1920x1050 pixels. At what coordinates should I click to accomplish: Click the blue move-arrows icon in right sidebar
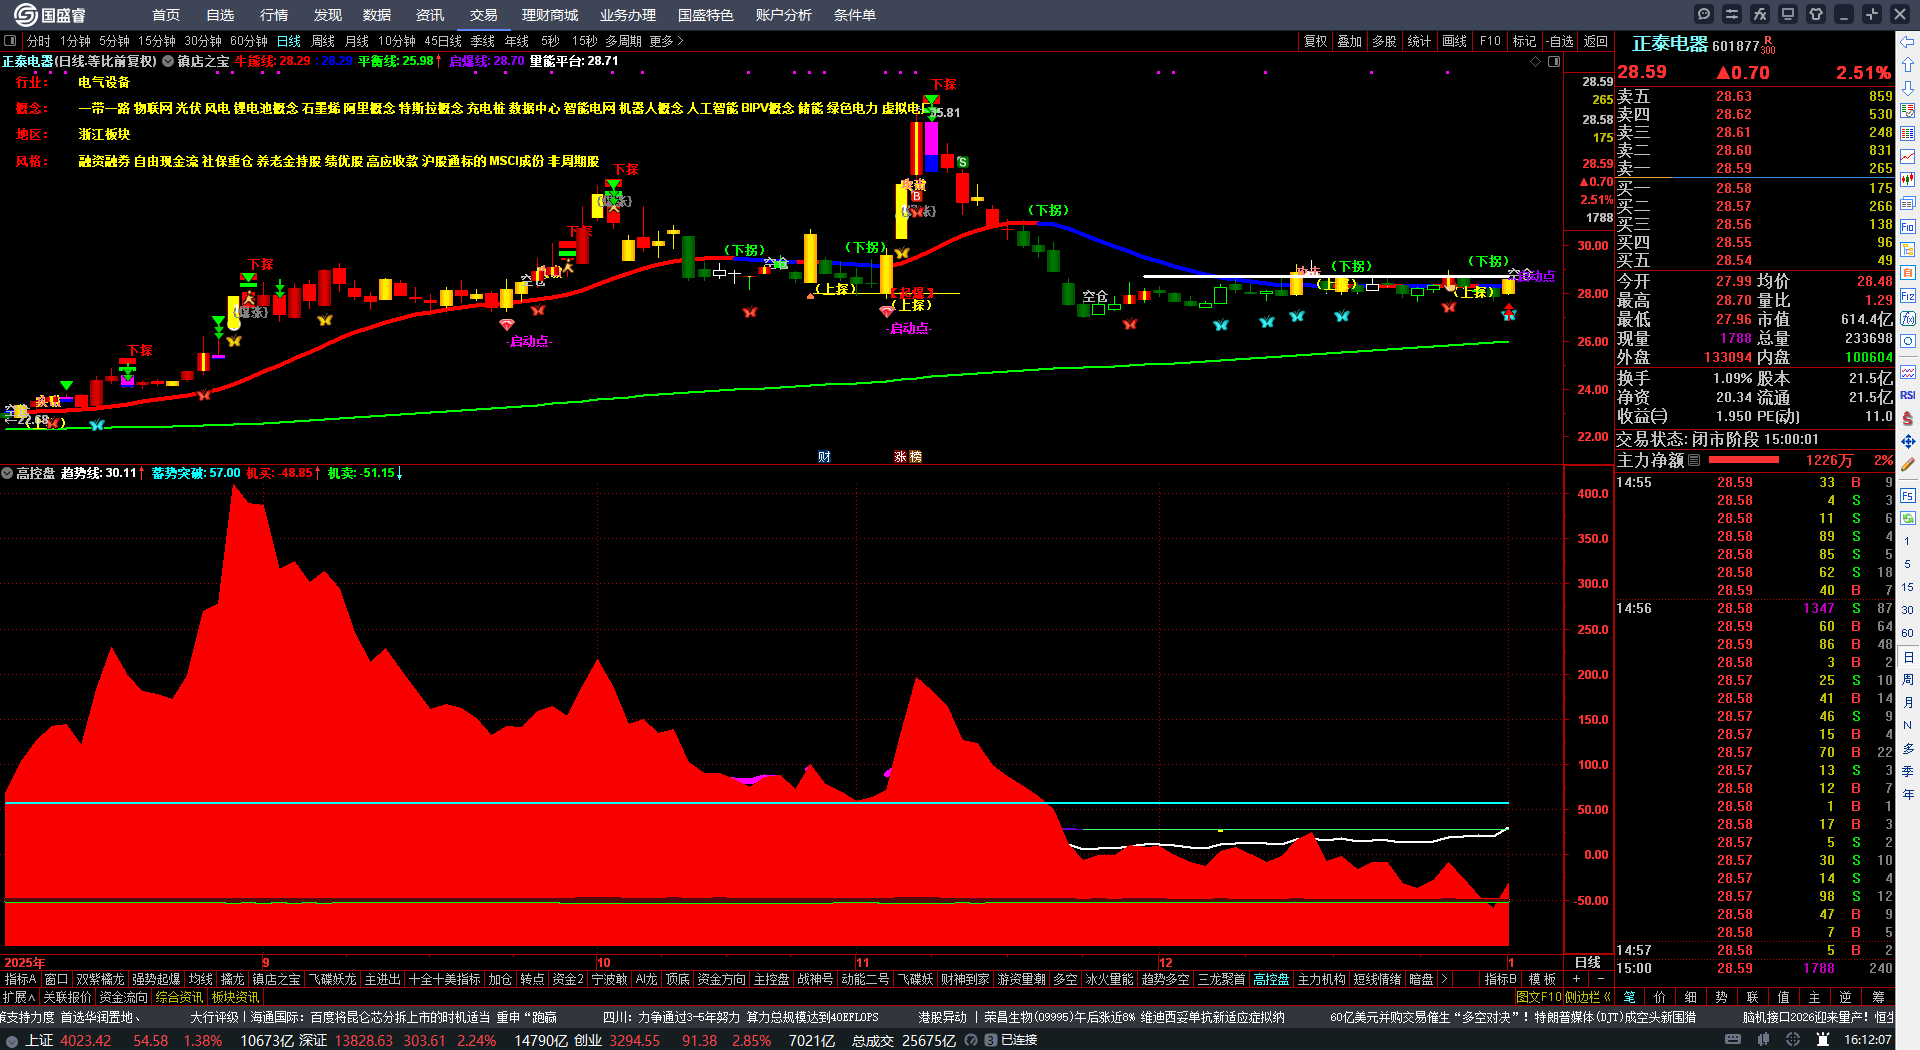point(1908,441)
